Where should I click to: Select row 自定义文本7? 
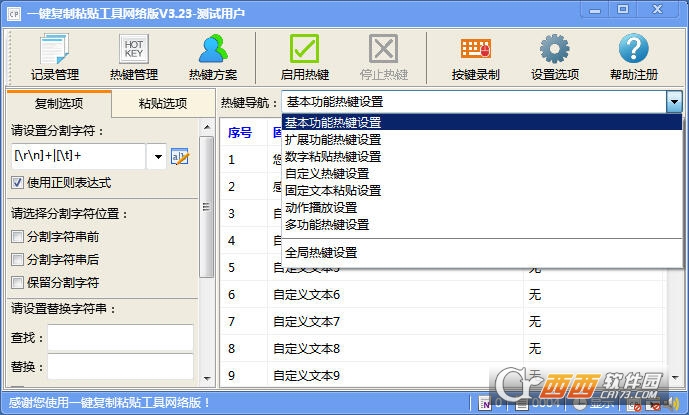[307, 322]
